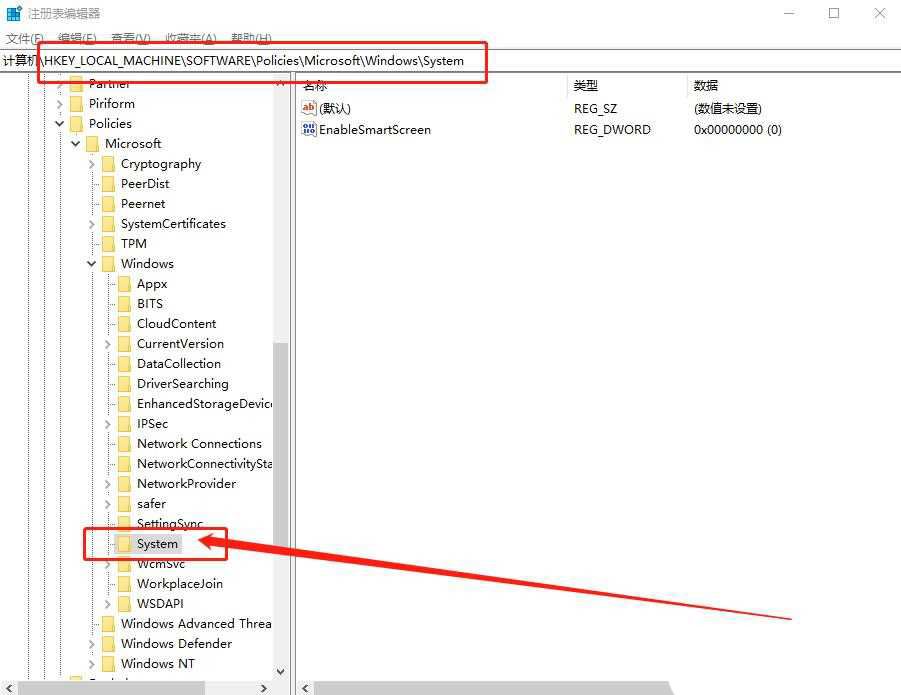901x695 pixels.
Task: Click the WorkplaceJoin key folder icon
Action: click(x=124, y=583)
